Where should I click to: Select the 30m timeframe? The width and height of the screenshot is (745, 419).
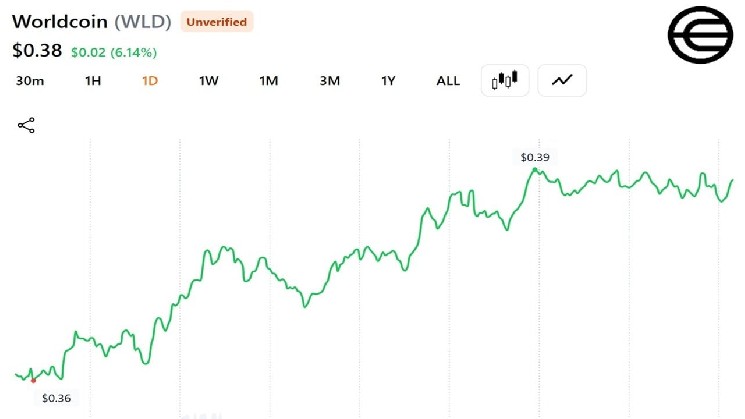click(30, 81)
